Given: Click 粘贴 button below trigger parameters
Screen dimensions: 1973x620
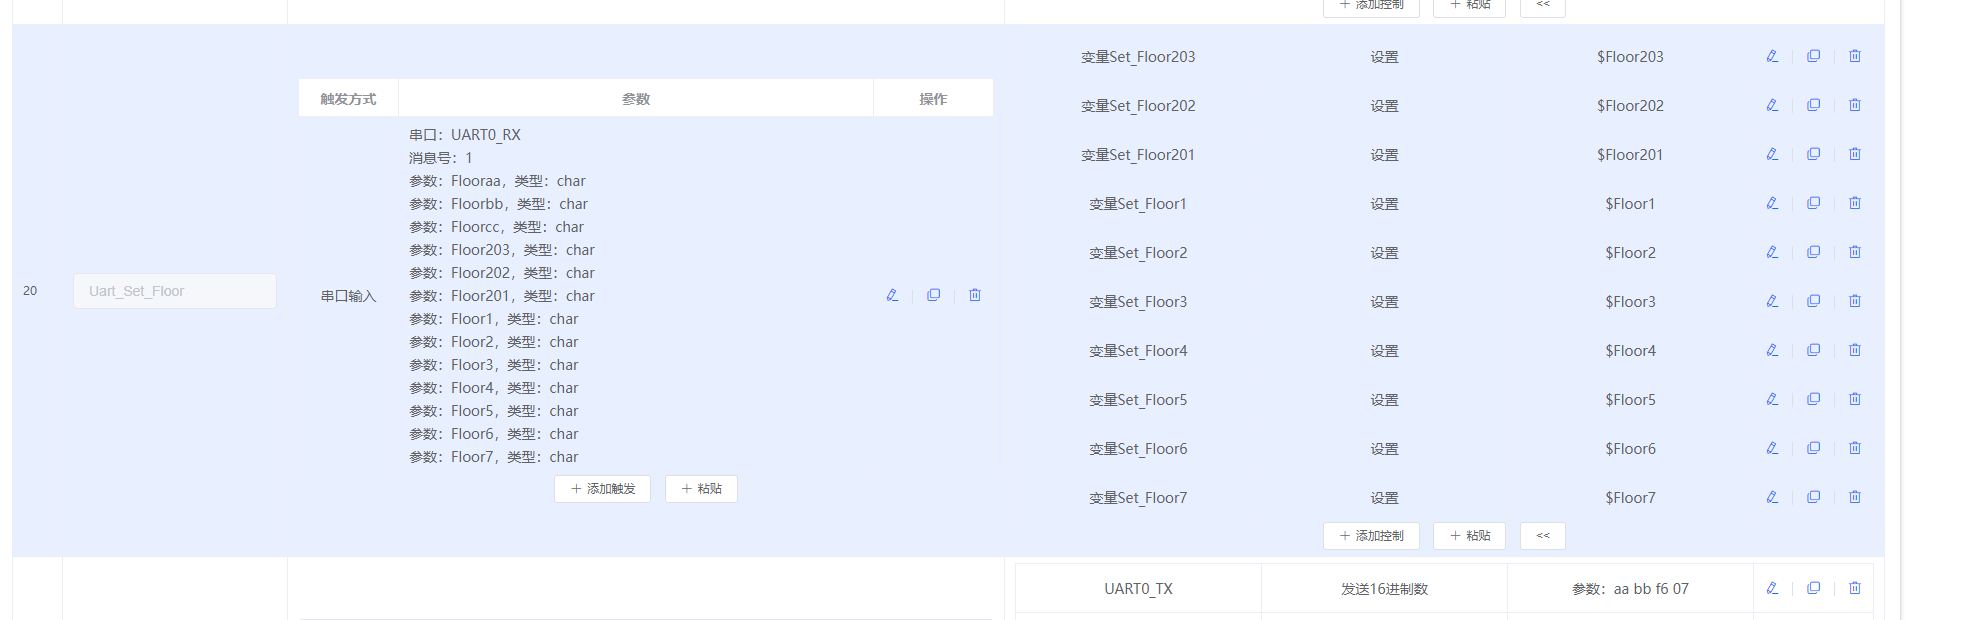Looking at the screenshot, I should tap(701, 489).
